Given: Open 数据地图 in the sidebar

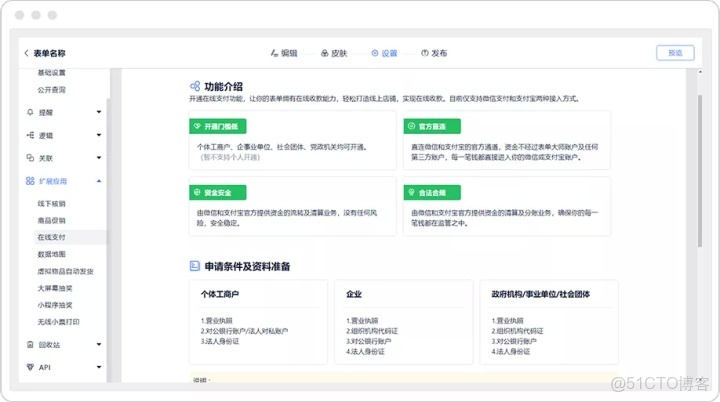Looking at the screenshot, I should [x=51, y=254].
